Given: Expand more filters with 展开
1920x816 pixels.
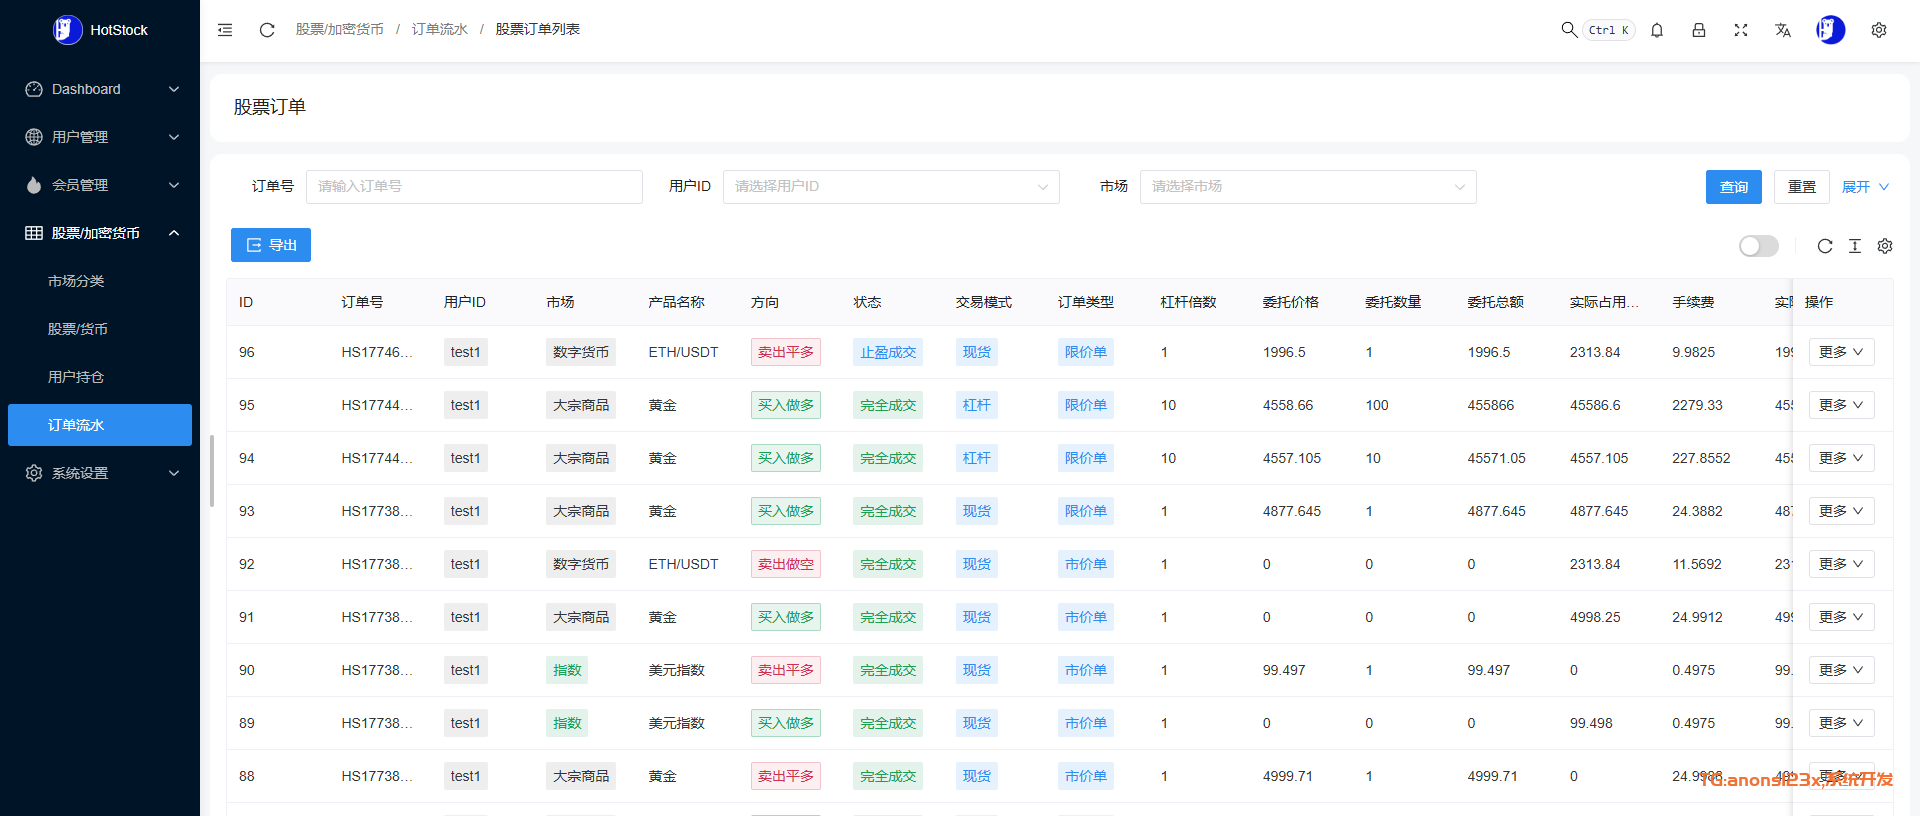Looking at the screenshot, I should (x=1865, y=187).
